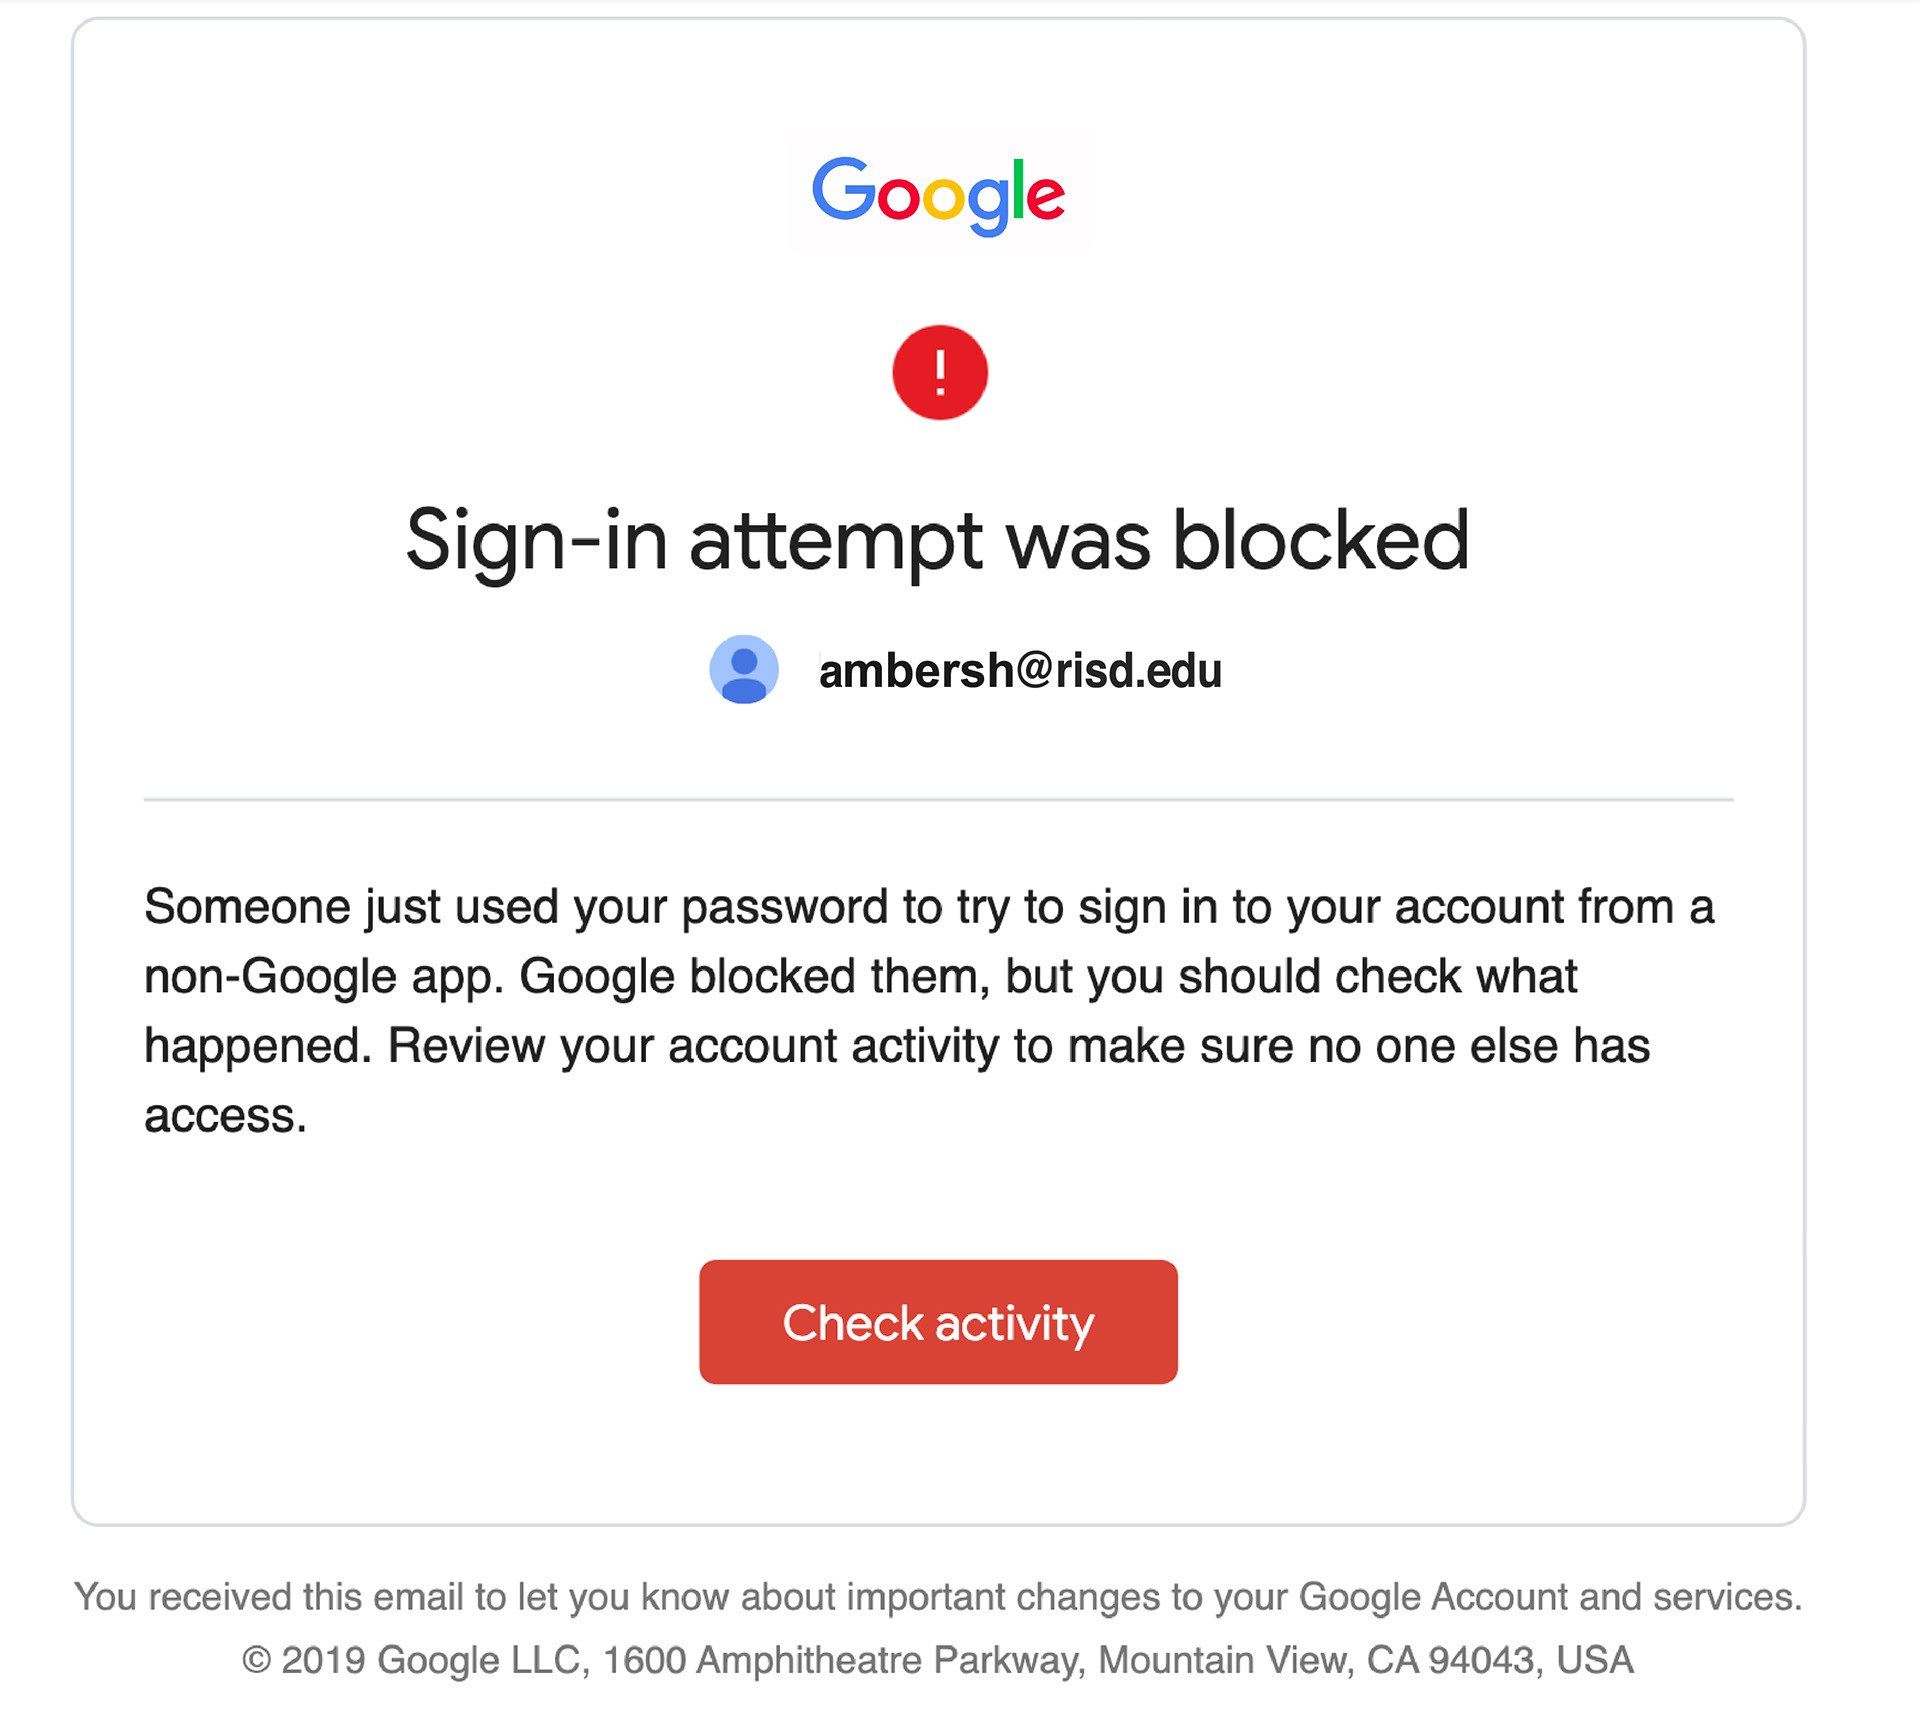Click the ambersh@risd.edu email address
The image size is (1920, 1719).
click(x=1020, y=670)
